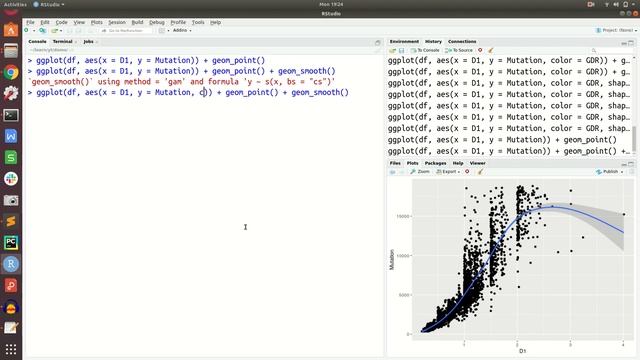The height and width of the screenshot is (360, 640).
Task: Open the Debug menu
Action: [157, 22]
